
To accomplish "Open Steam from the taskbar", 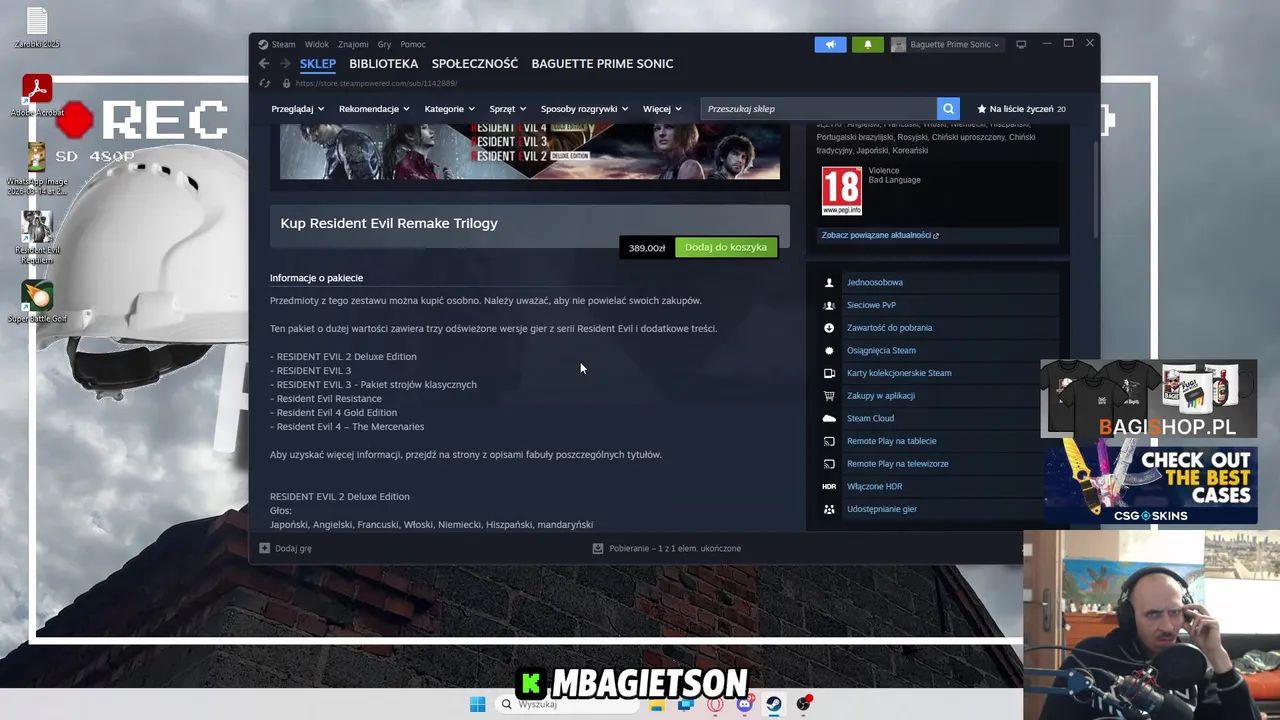I will [774, 704].
